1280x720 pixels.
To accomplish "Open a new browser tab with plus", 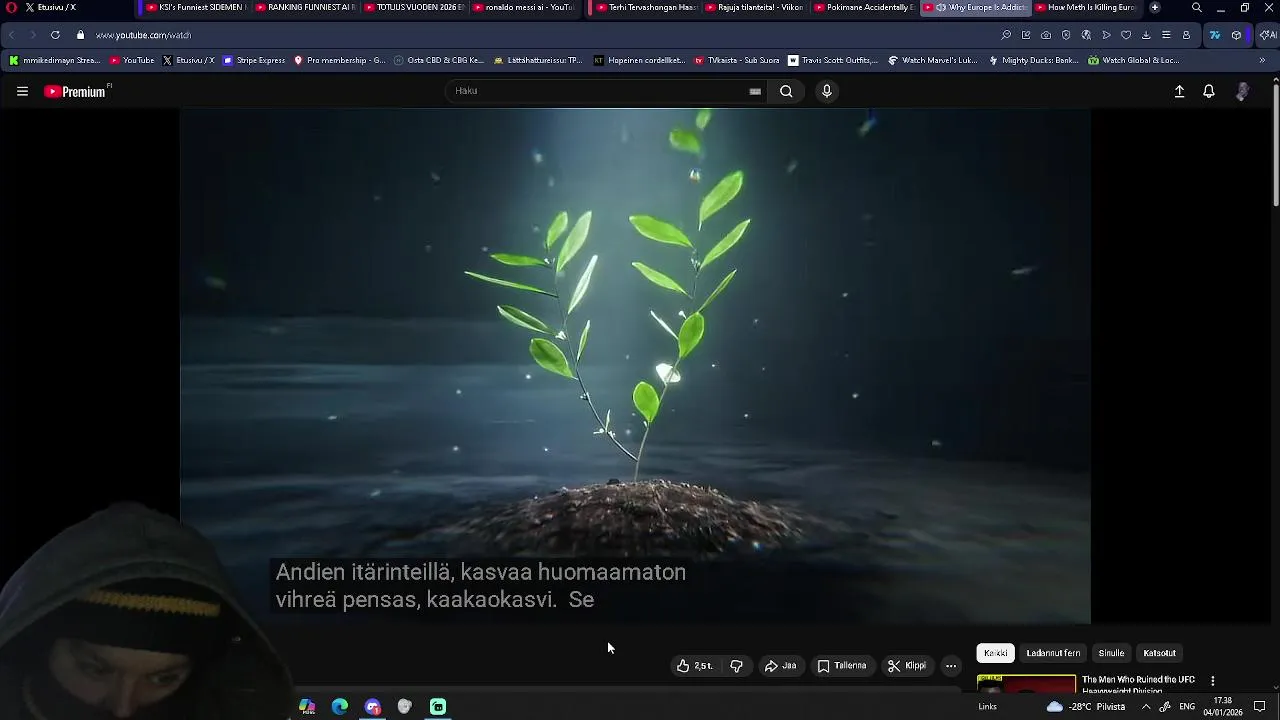I will [1155, 7].
